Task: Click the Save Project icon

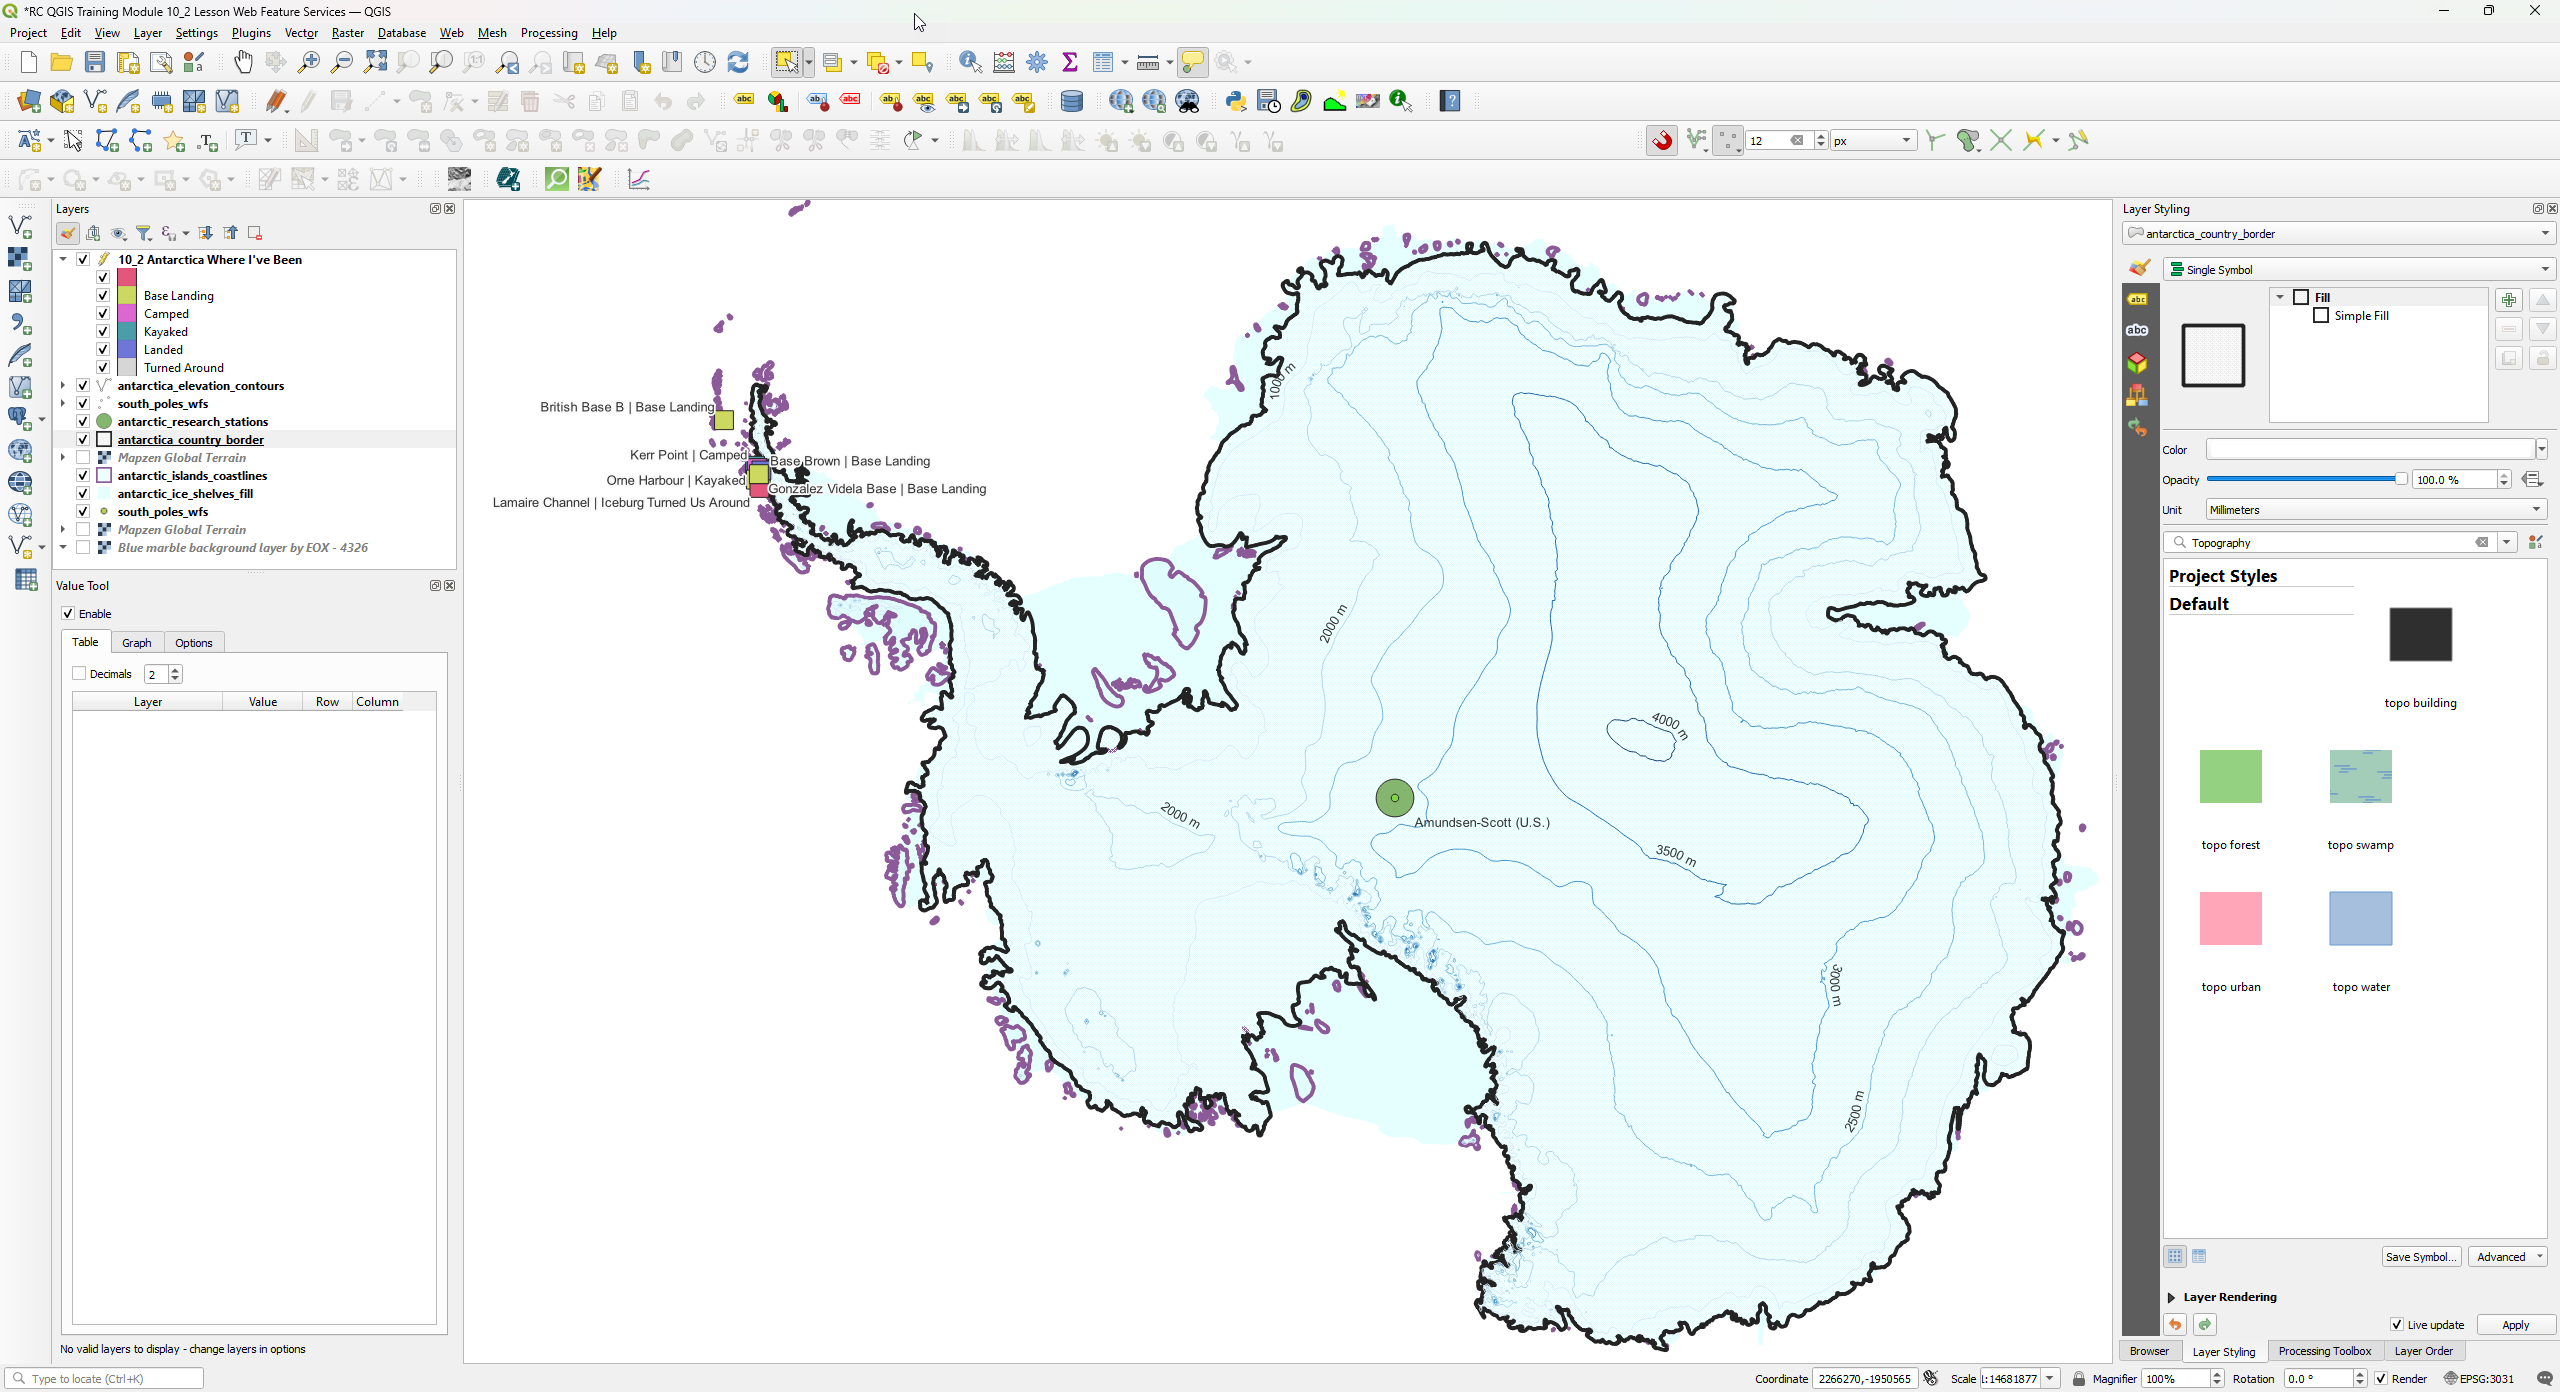Action: pyautogui.click(x=95, y=62)
